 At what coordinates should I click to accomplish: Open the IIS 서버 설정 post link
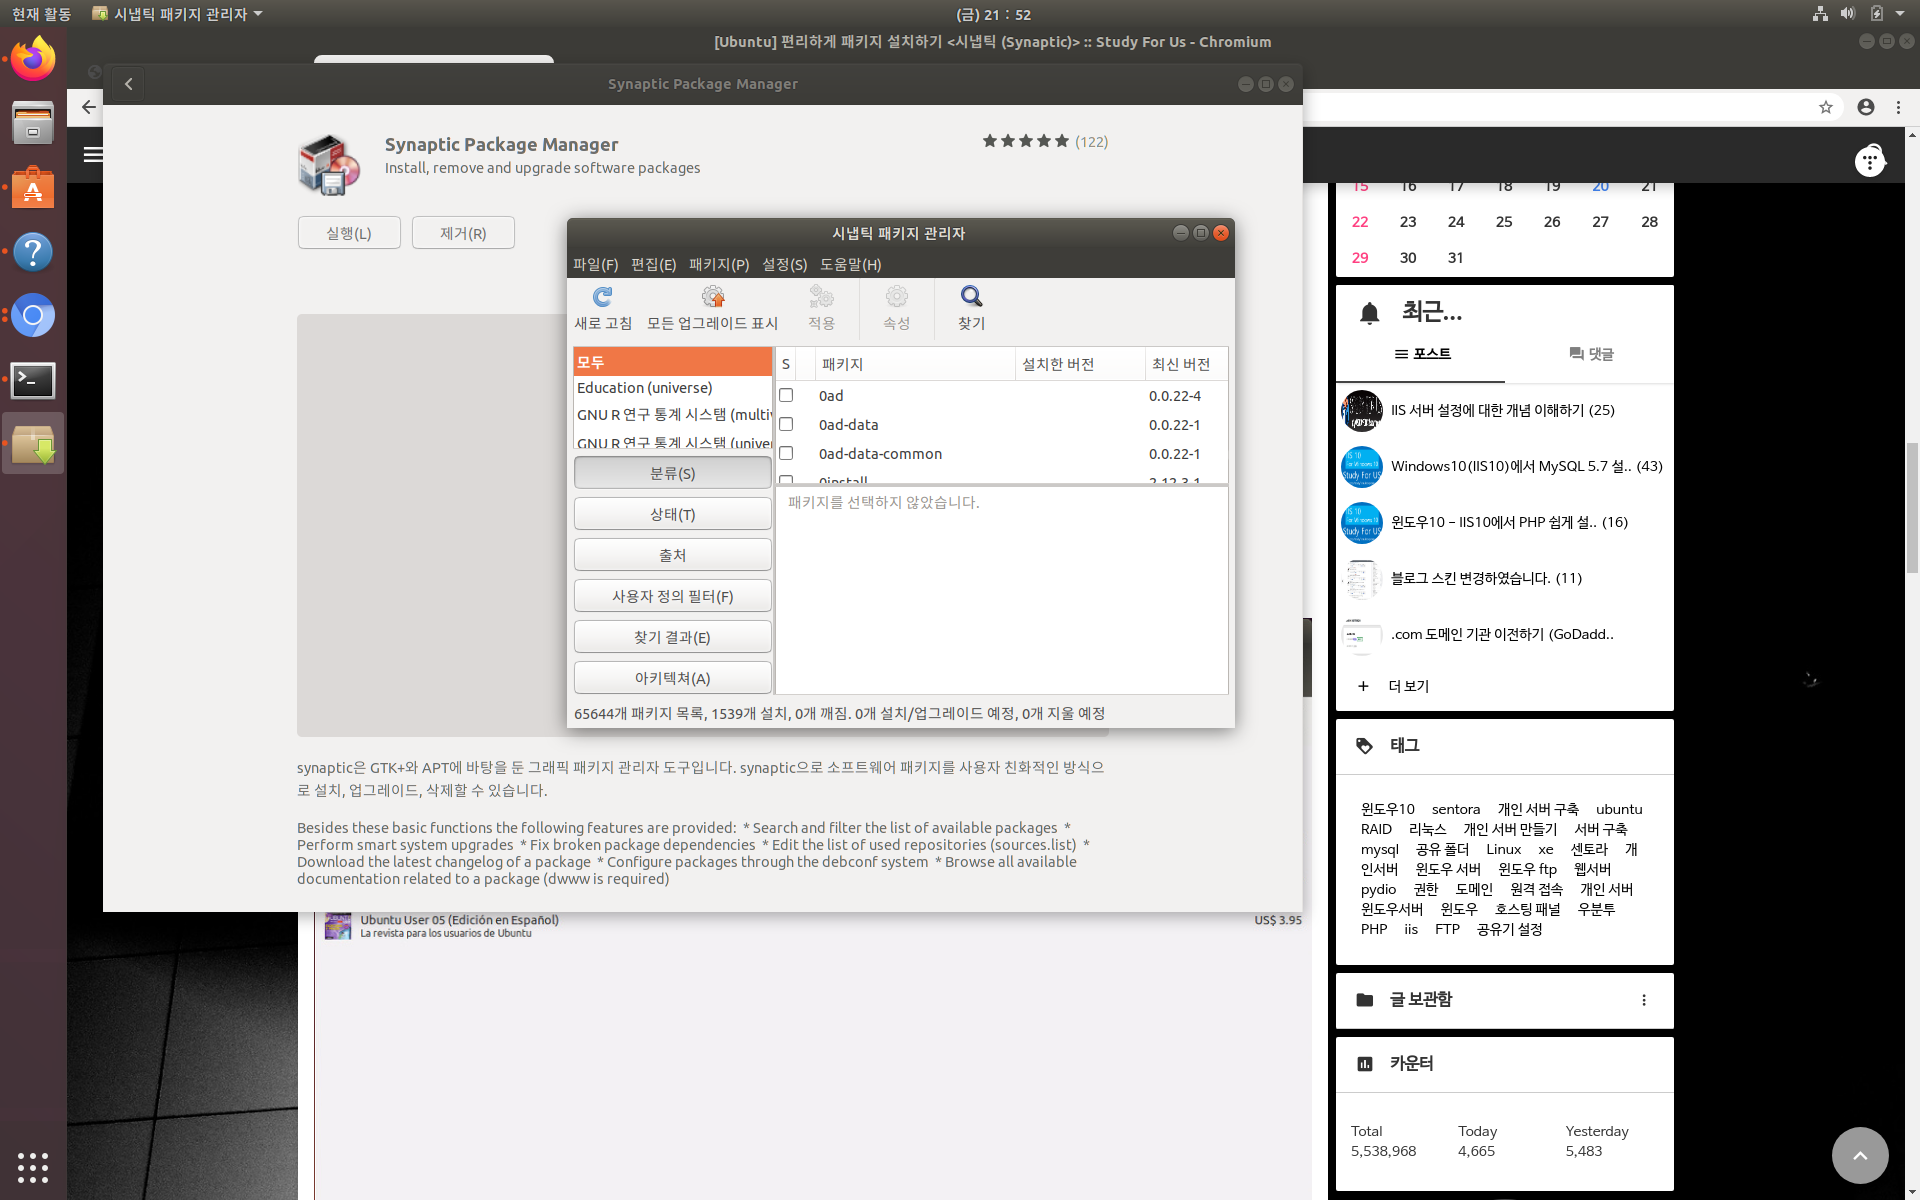(x=1502, y=410)
